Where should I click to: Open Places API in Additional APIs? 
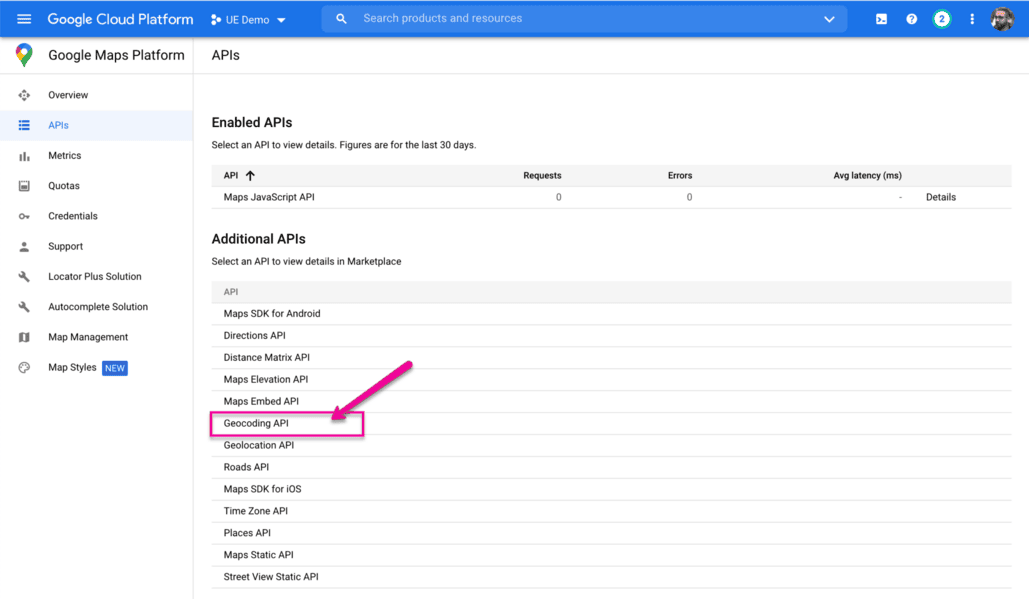247,533
